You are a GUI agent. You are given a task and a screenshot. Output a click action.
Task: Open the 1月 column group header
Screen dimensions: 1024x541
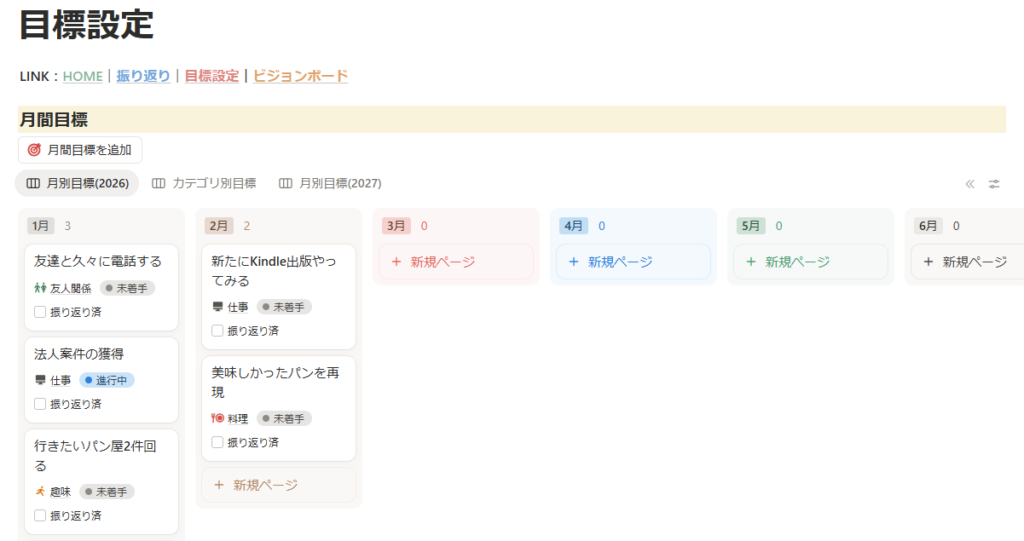click(x=40, y=226)
